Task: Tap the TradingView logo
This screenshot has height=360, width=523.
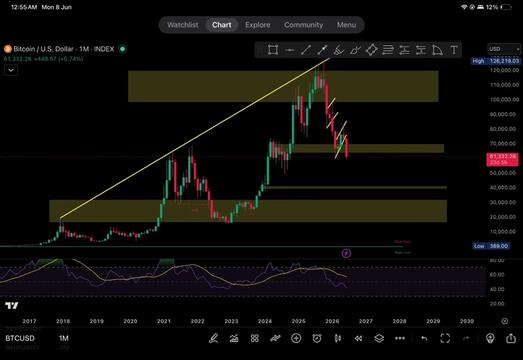Action: click(12, 305)
